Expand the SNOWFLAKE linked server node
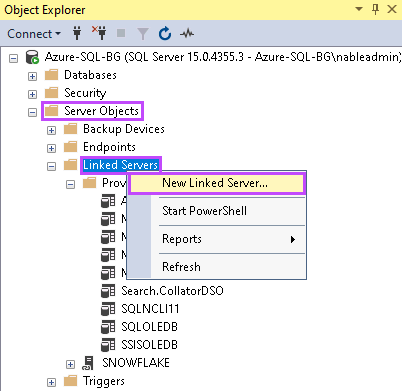Screen dimensions: 402x391 (x=70, y=365)
